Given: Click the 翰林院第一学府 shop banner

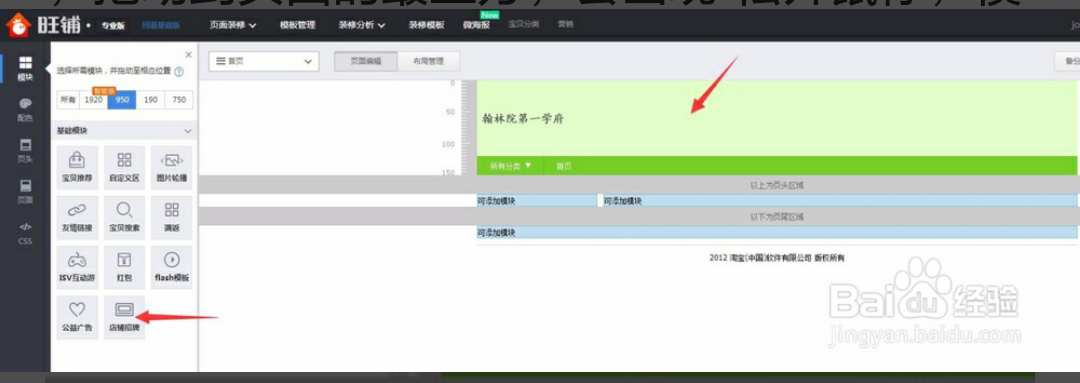Looking at the screenshot, I should [x=776, y=118].
